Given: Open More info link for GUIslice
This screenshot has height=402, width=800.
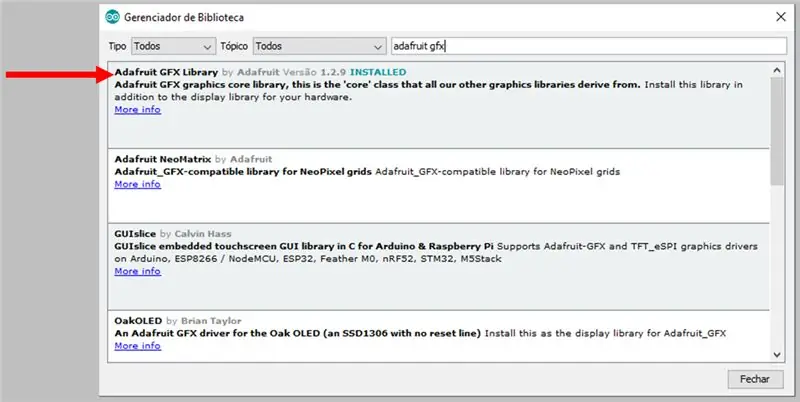Looking at the screenshot, I should tap(138, 271).
